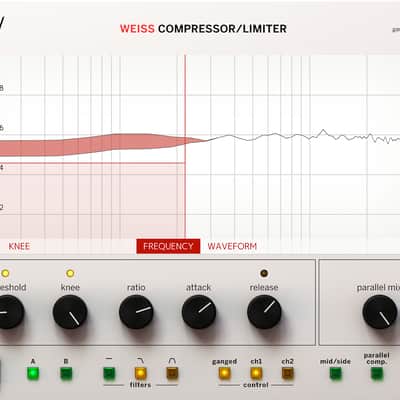400x400 pixels.
Task: Toggle the ch2 control button
Action: tap(288, 374)
